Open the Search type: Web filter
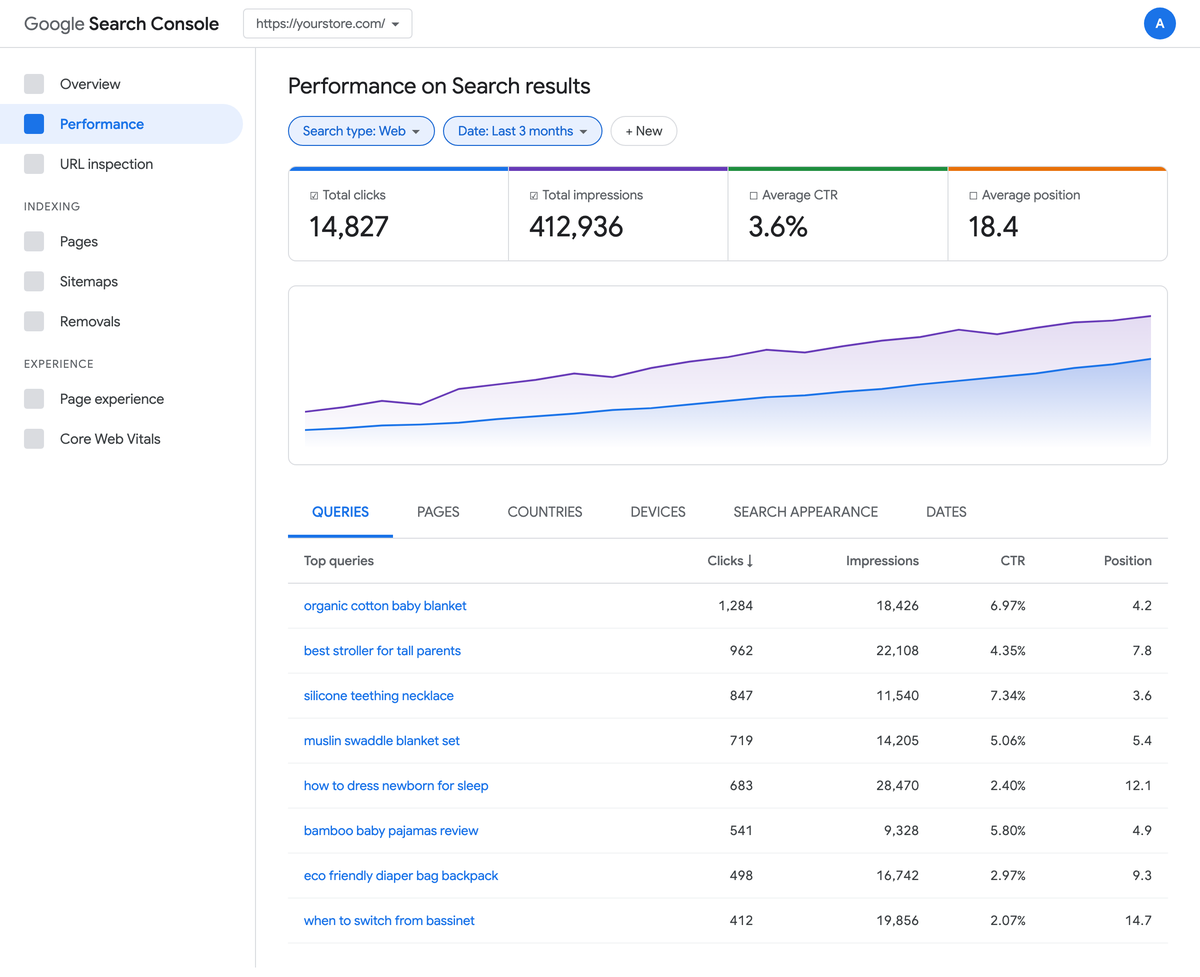The height and width of the screenshot is (977, 1200). 361,130
